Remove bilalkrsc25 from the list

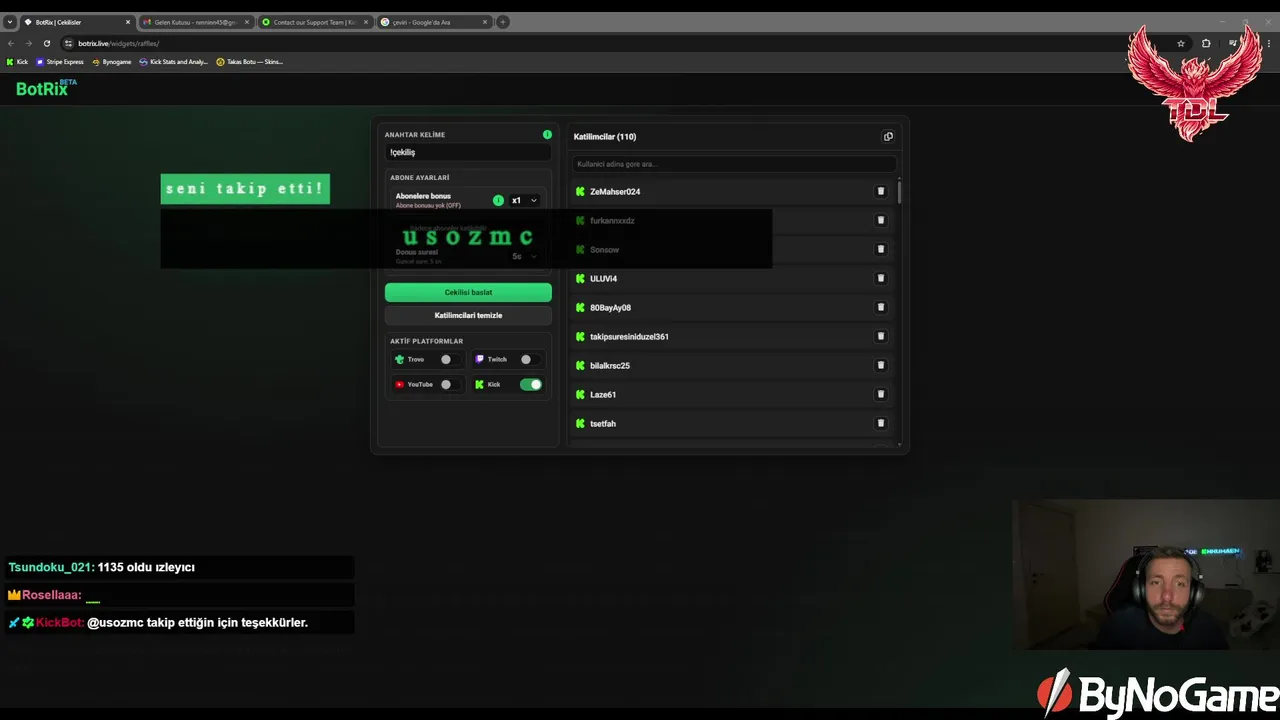click(x=881, y=365)
